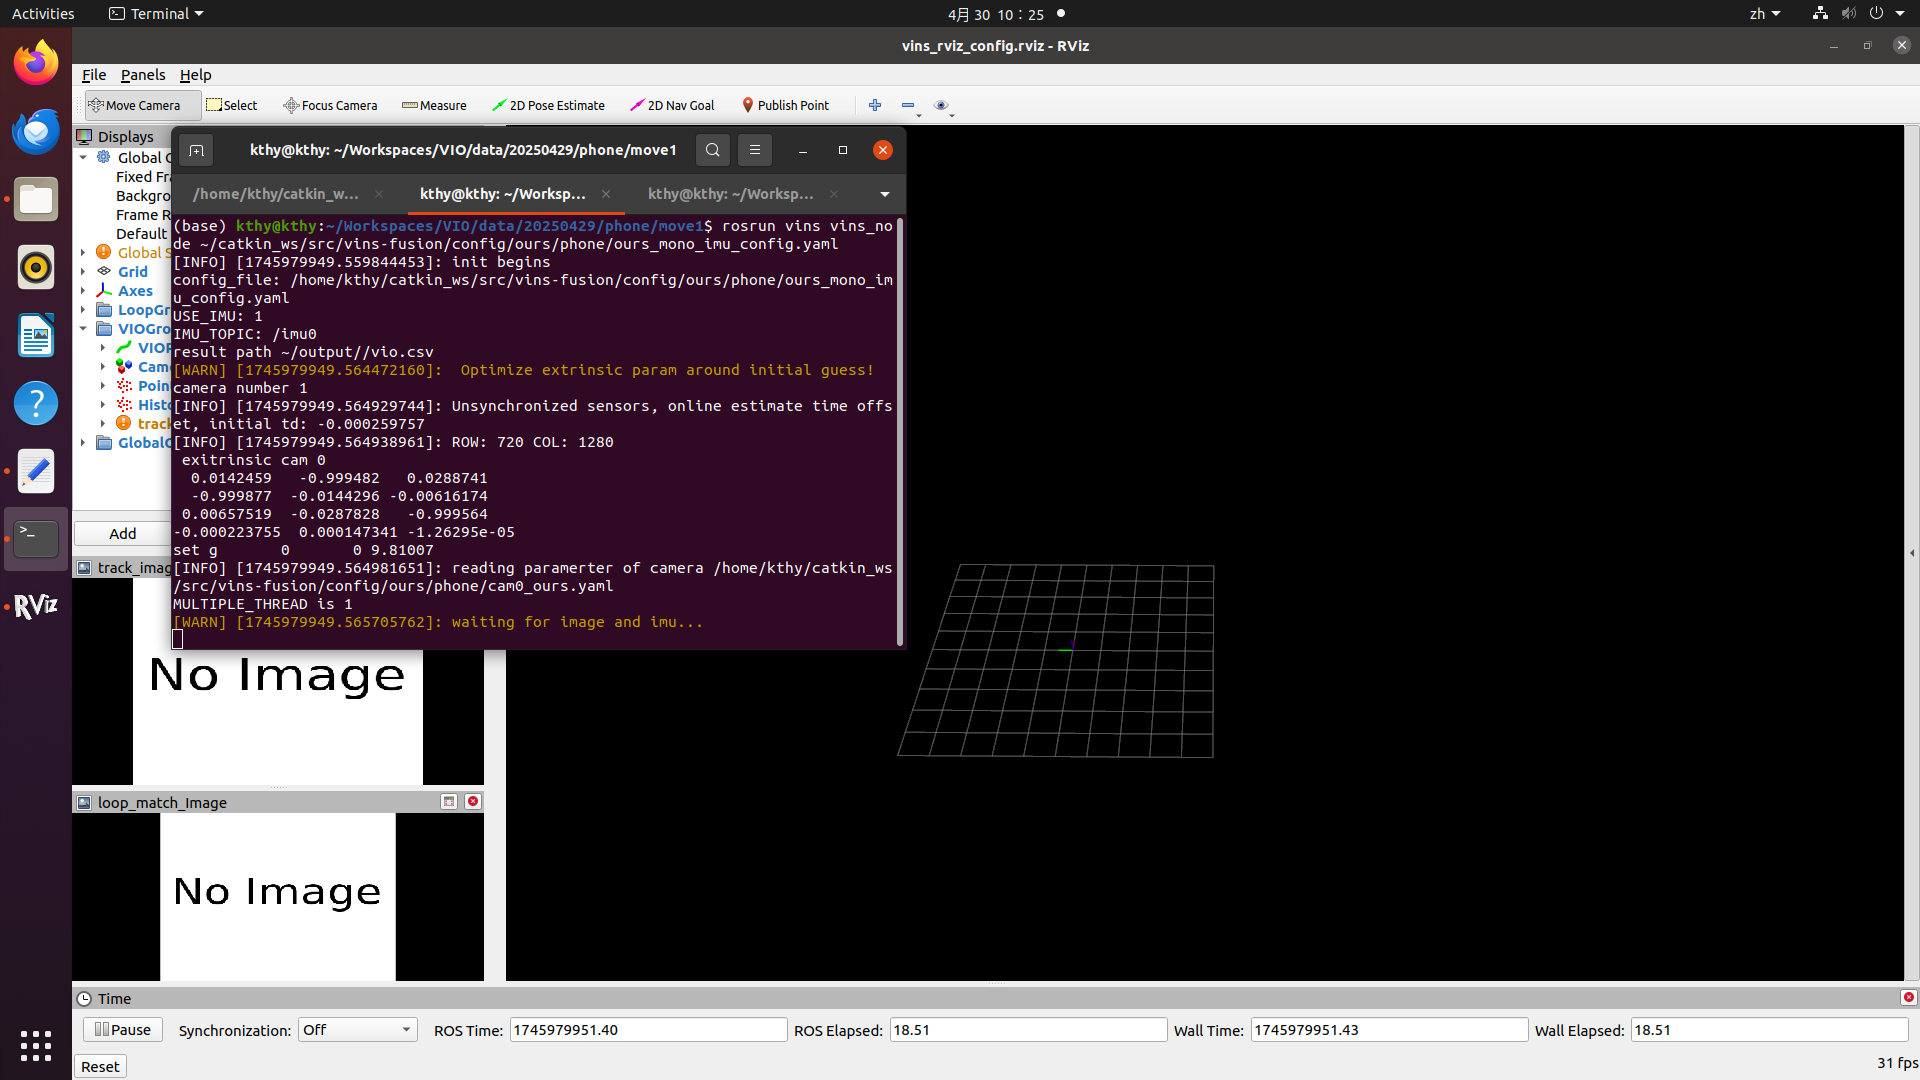Float the loop_match_Image panel
Screen dimensions: 1920x1080
click(449, 802)
